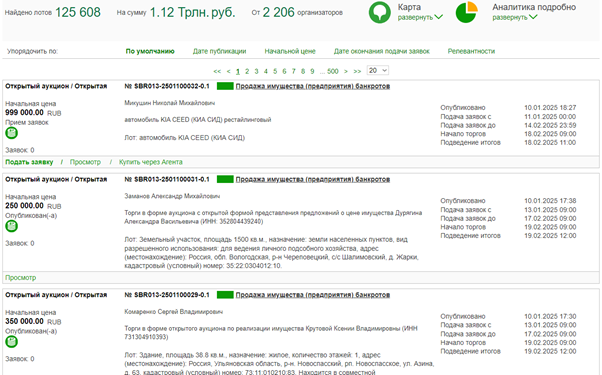Sort by Дате окончания подачи заявок
Image resolution: width=602 pixels, height=375 pixels.
382,51
